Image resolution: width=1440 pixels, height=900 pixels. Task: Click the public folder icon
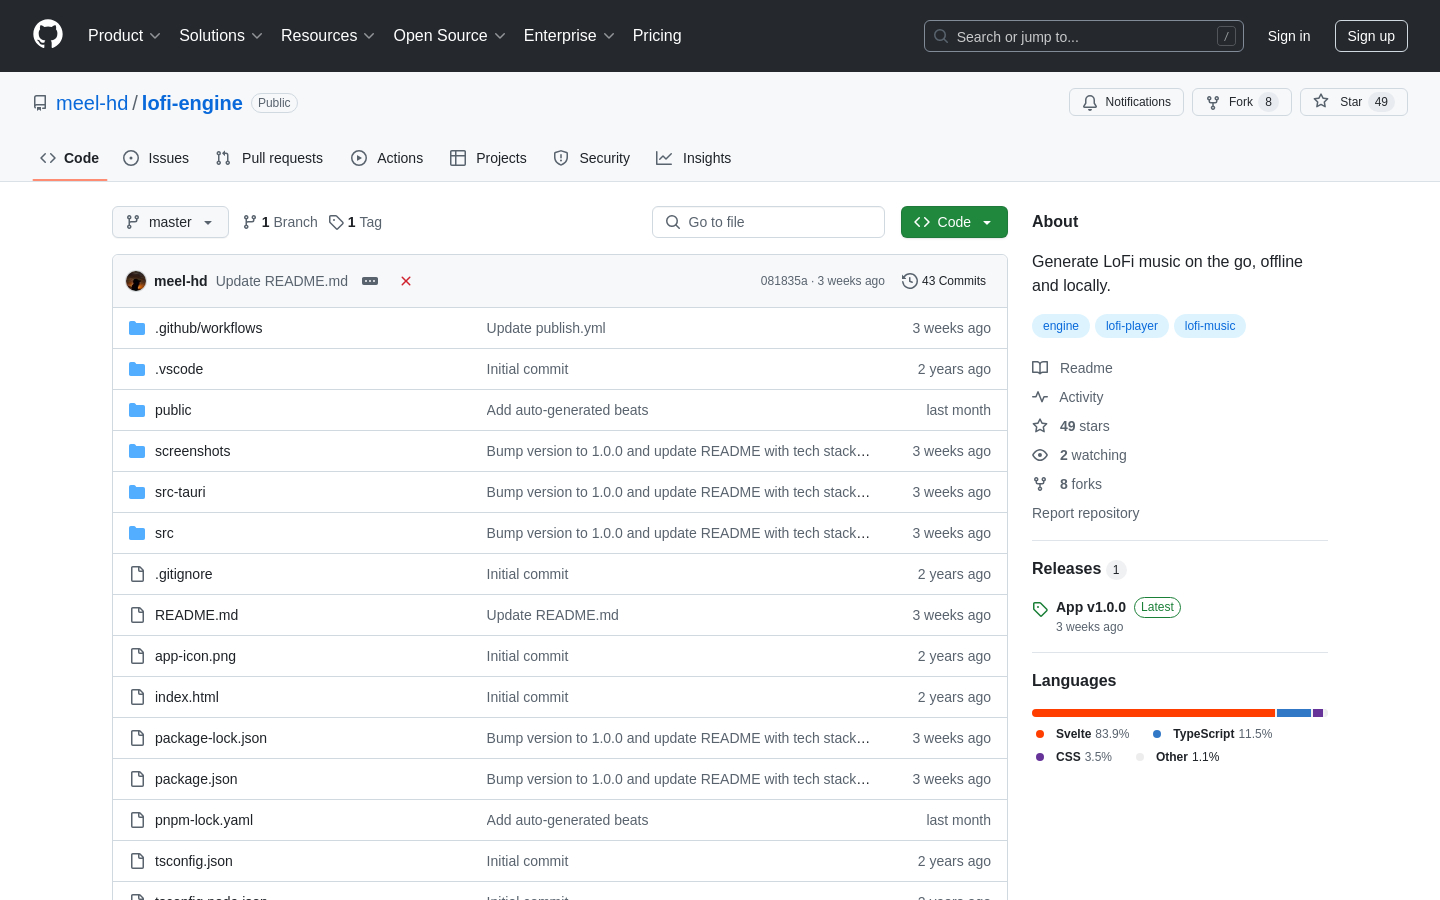point(137,410)
